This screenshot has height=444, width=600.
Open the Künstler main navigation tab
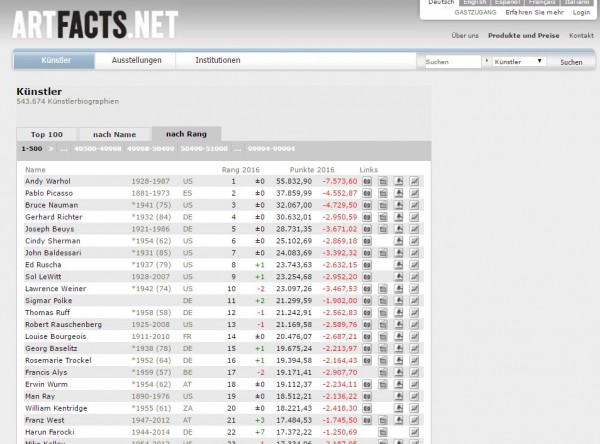coord(54,60)
